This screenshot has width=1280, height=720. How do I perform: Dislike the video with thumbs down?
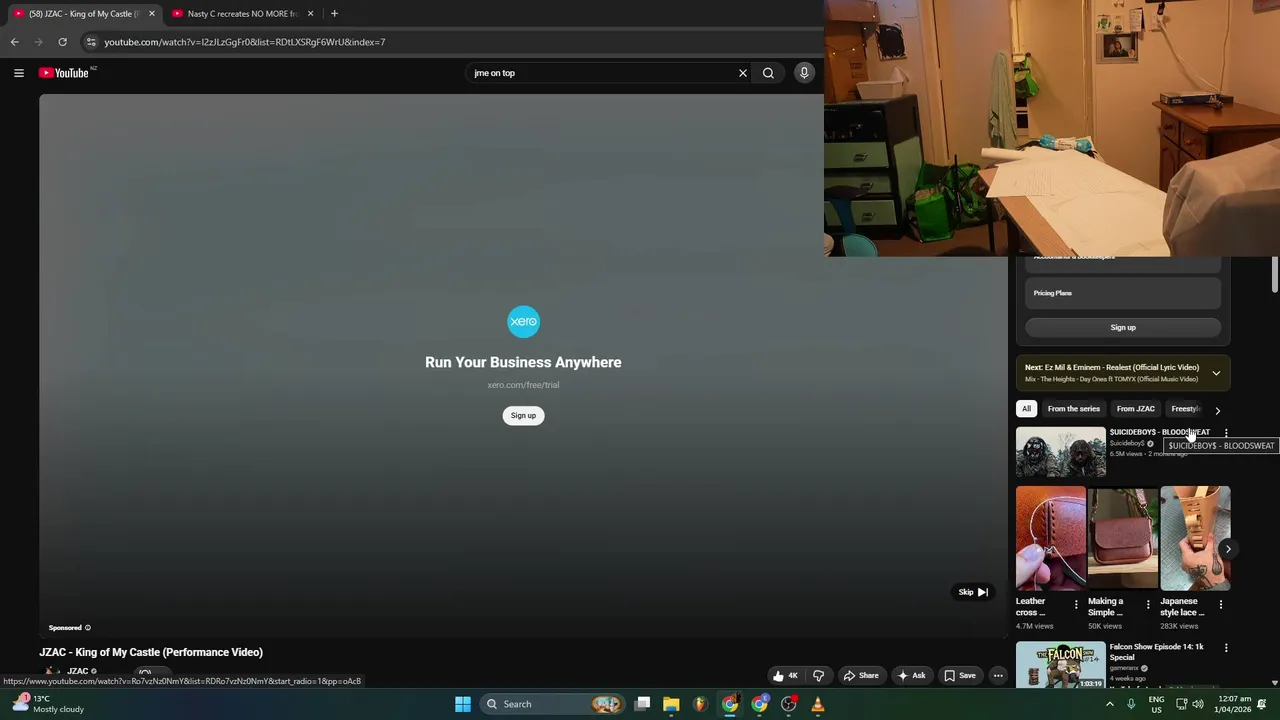click(x=818, y=676)
